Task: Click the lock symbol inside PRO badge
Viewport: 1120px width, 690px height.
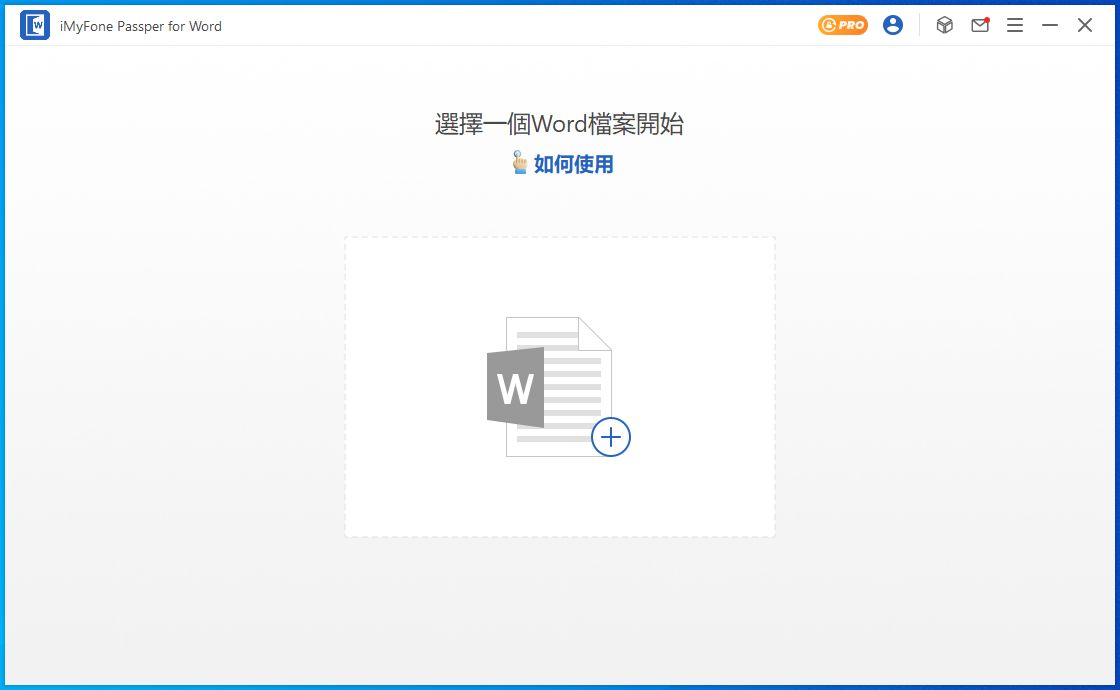Action: tap(830, 26)
